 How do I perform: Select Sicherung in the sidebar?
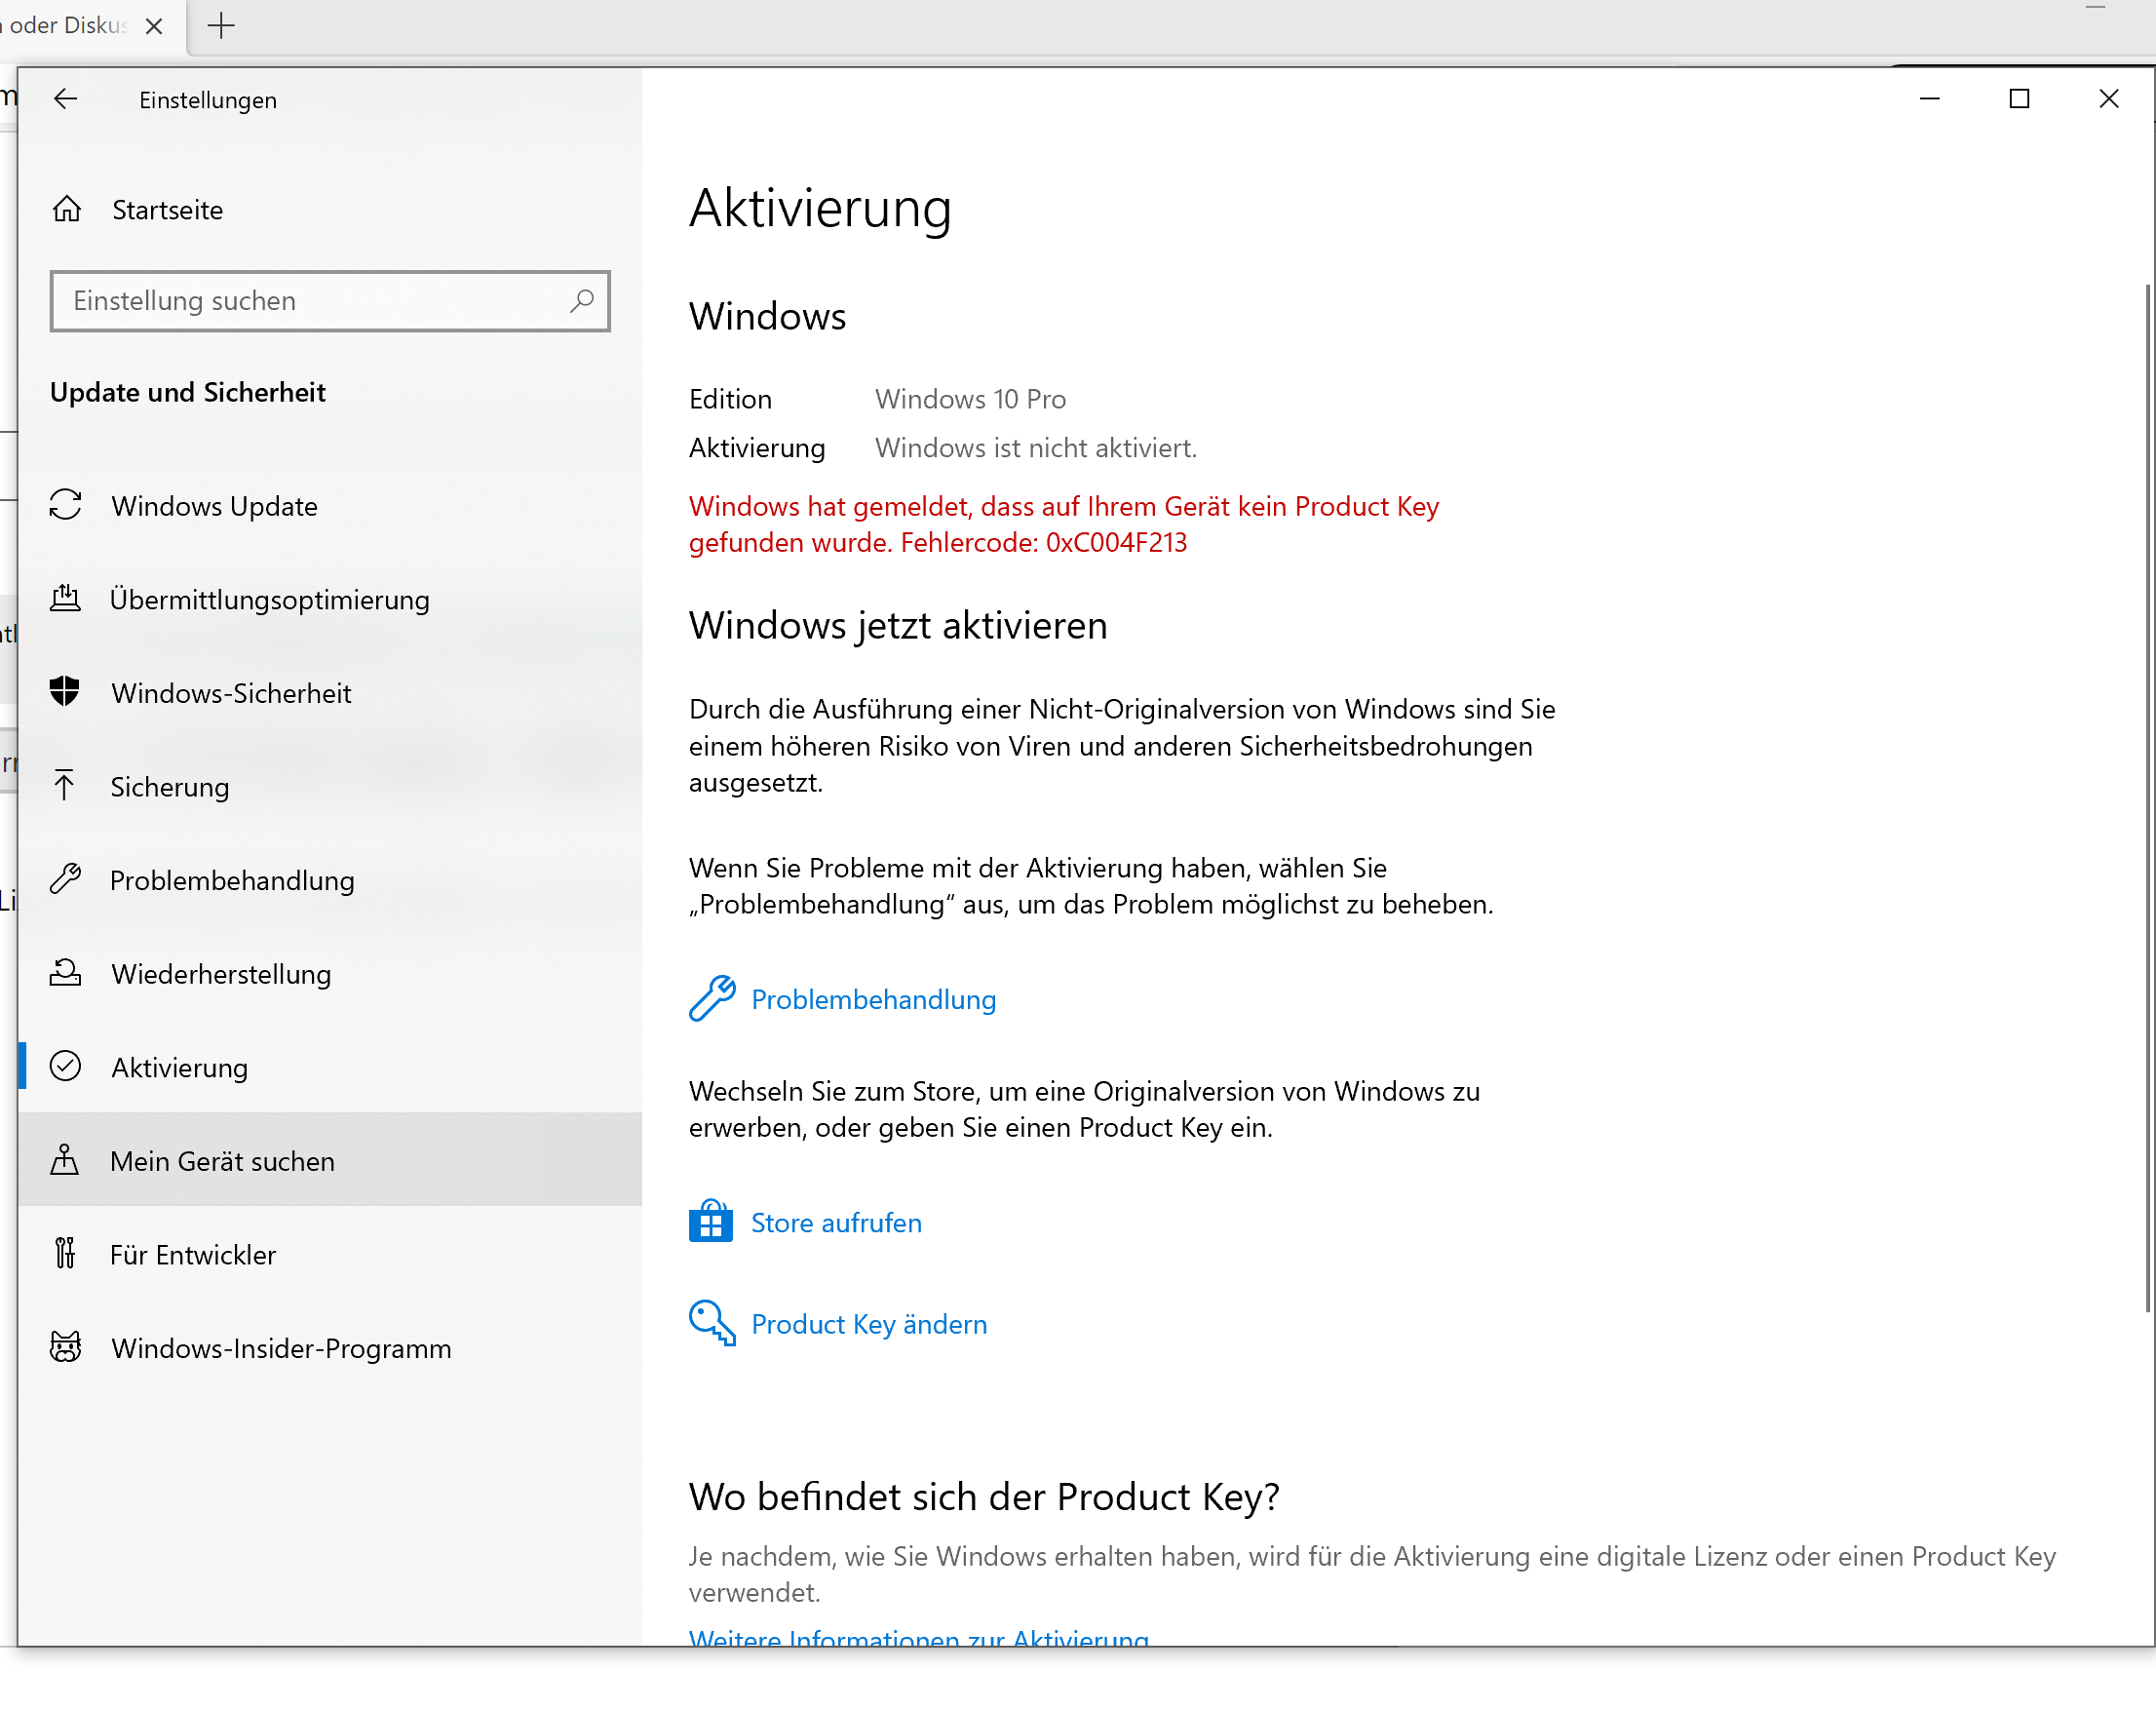(x=330, y=786)
